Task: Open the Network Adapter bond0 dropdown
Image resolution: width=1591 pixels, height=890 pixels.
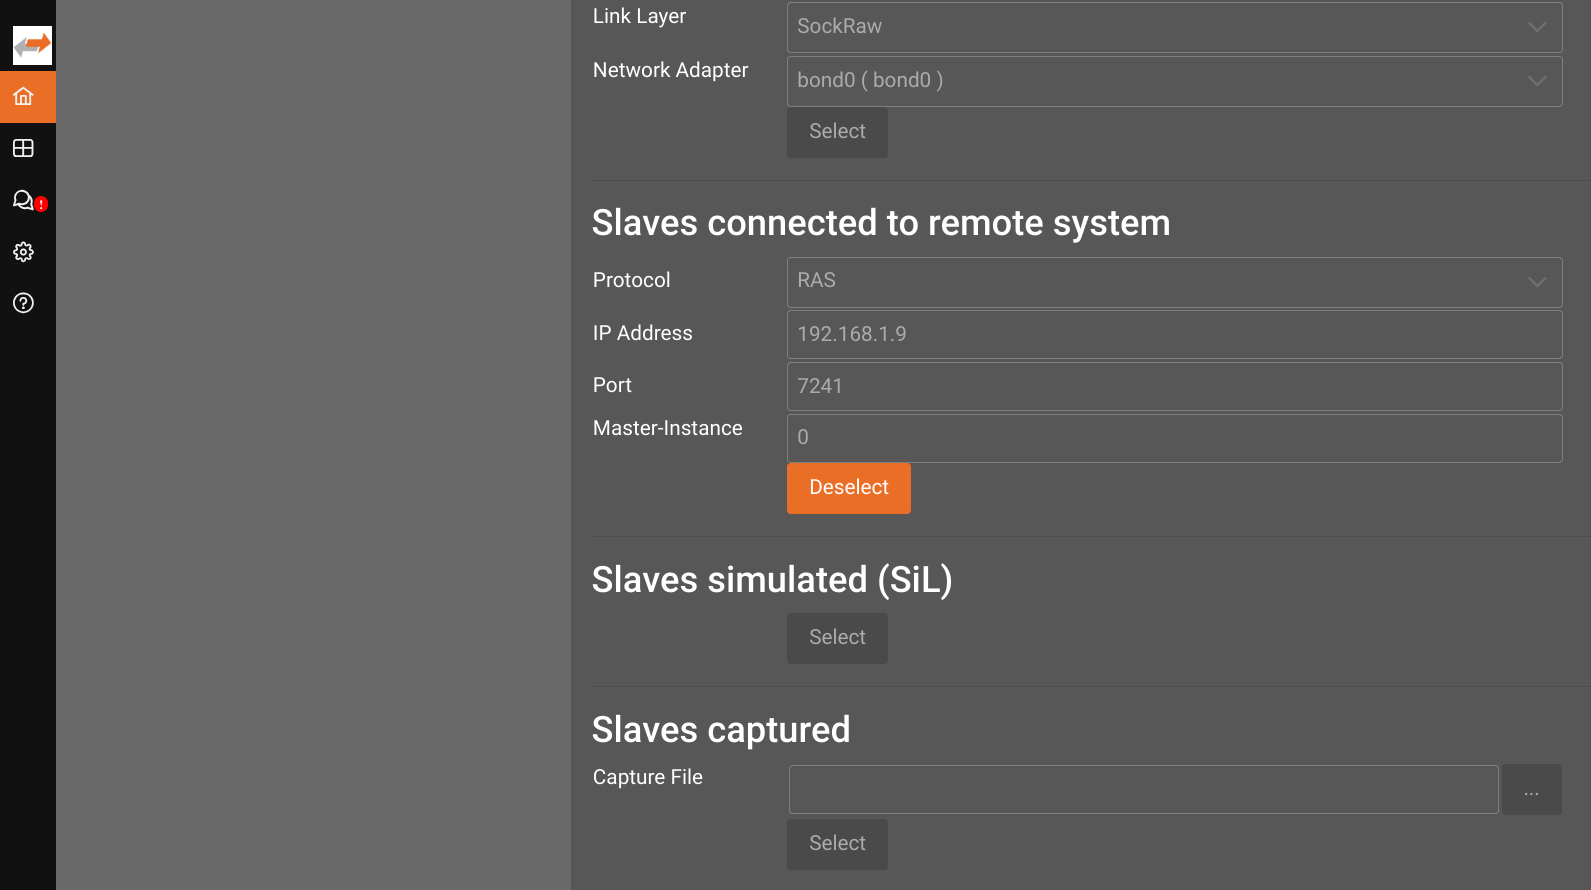Action: click(1174, 81)
